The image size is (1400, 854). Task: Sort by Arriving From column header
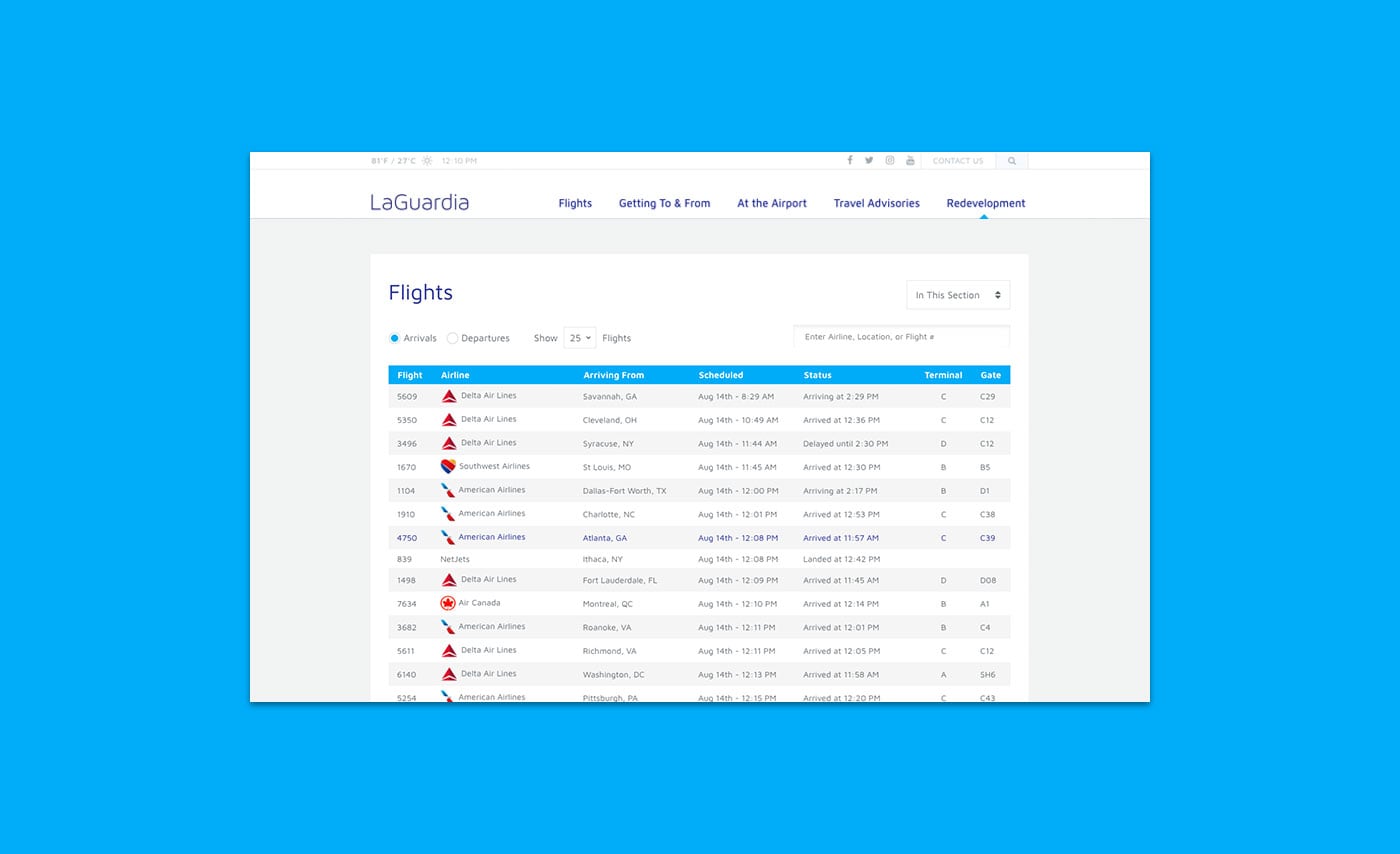(x=614, y=375)
